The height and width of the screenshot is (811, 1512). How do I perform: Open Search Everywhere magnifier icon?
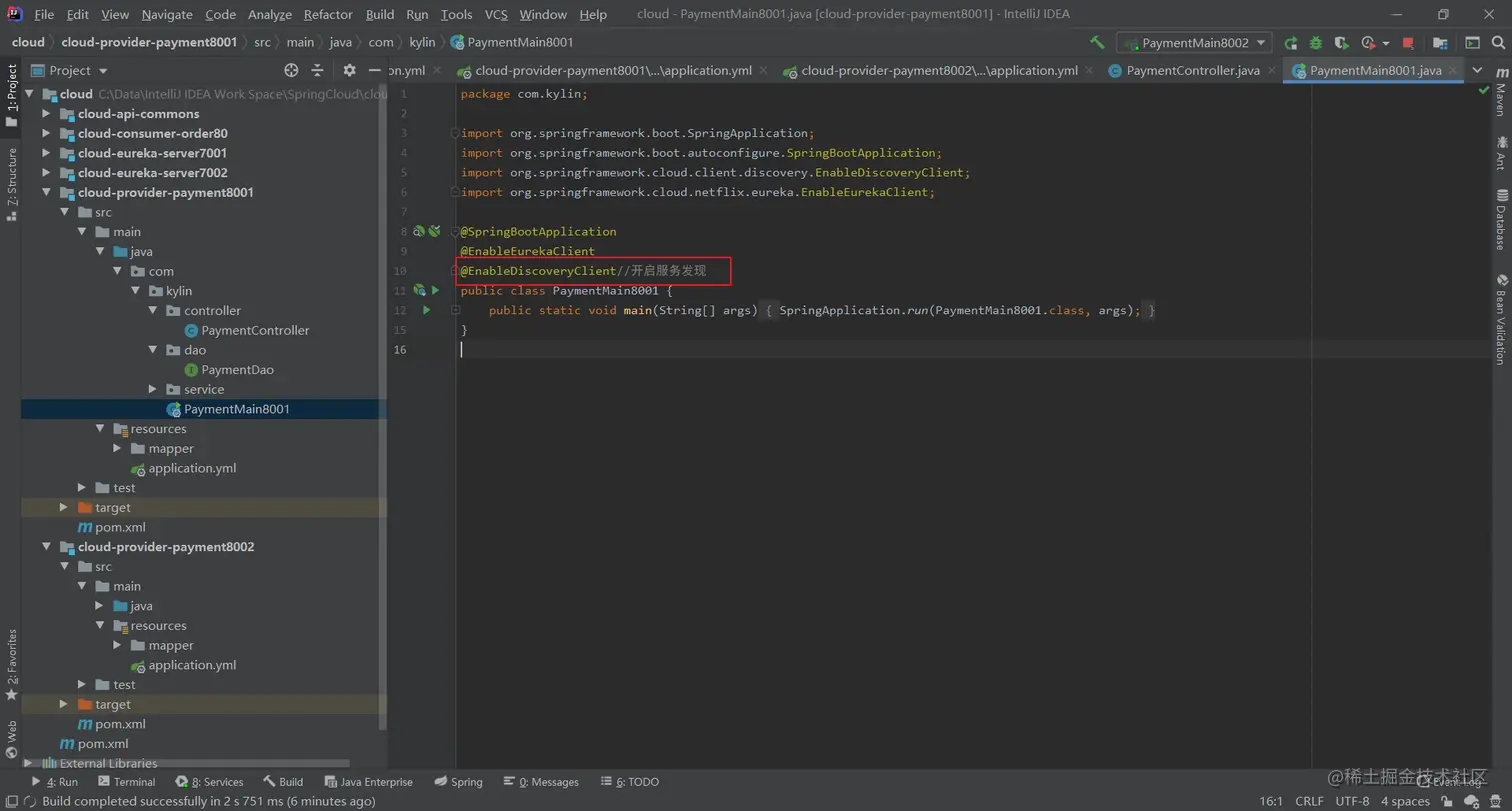coord(1497,43)
